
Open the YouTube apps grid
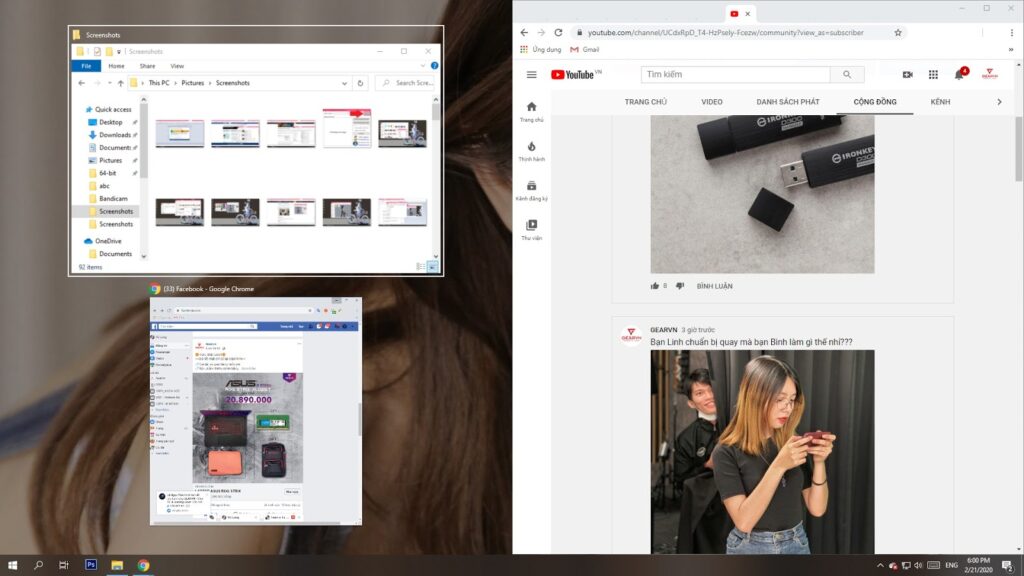(x=933, y=74)
